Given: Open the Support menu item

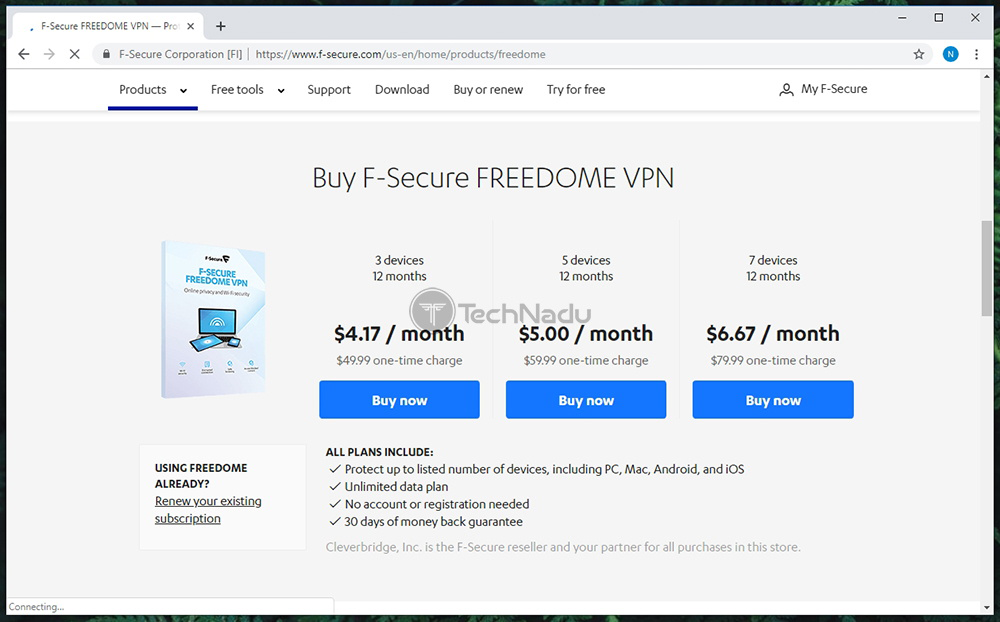Looking at the screenshot, I should click(x=329, y=90).
